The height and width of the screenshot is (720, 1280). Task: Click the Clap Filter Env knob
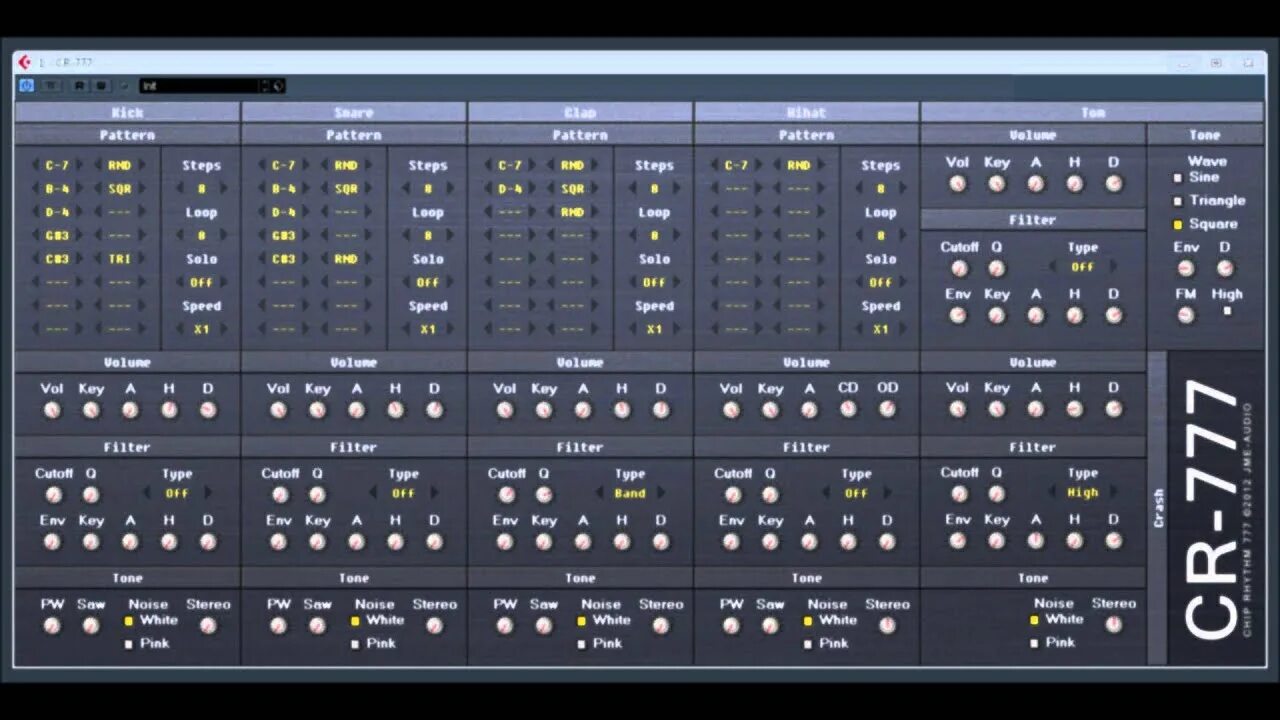pos(505,542)
